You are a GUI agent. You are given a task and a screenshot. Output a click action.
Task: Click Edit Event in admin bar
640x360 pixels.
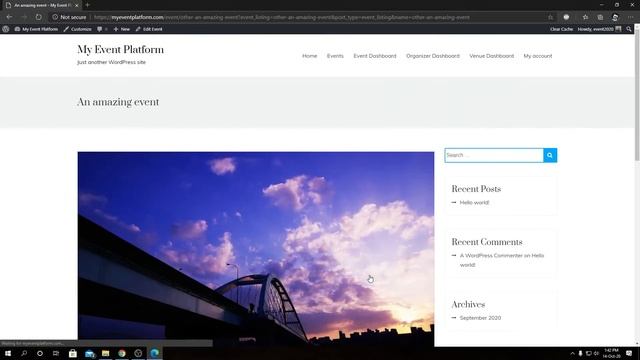(149, 29)
